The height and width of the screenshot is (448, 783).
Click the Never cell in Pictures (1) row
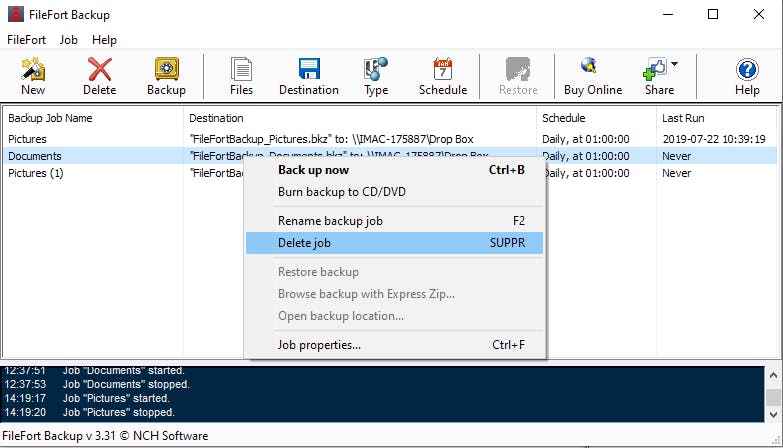(677, 173)
